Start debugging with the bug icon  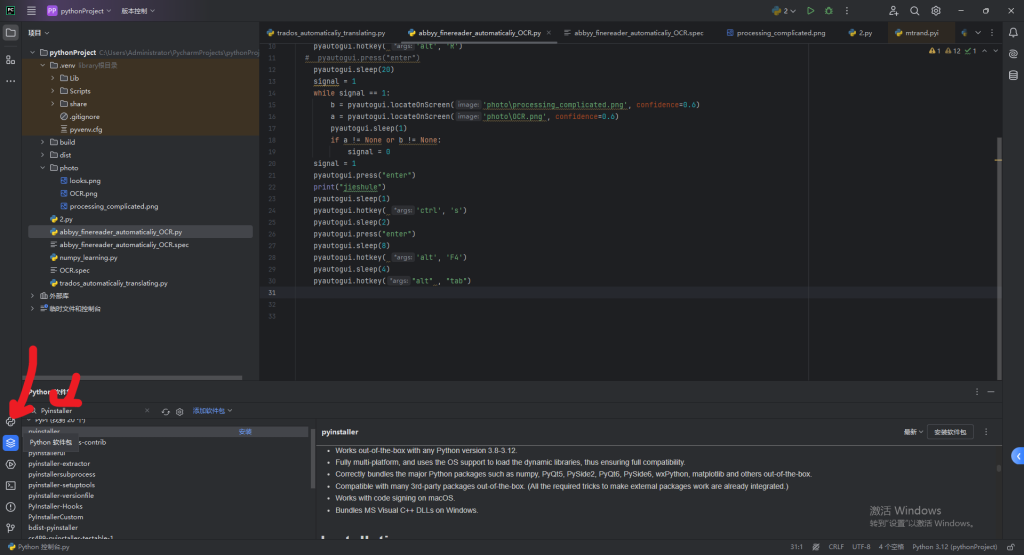(827, 11)
